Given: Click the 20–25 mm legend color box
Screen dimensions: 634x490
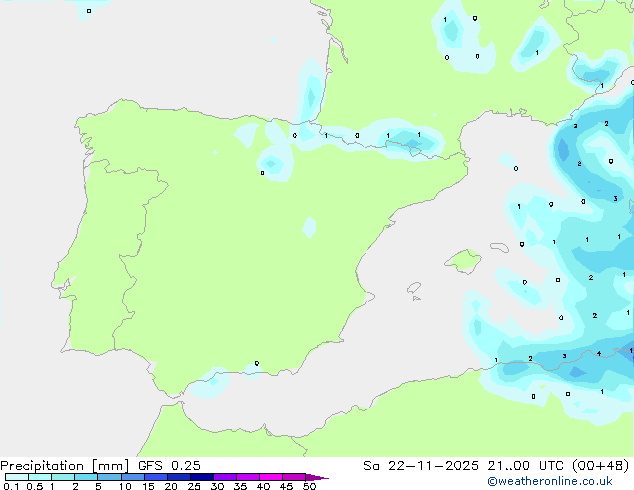Looking at the screenshot, I should click(x=179, y=477).
